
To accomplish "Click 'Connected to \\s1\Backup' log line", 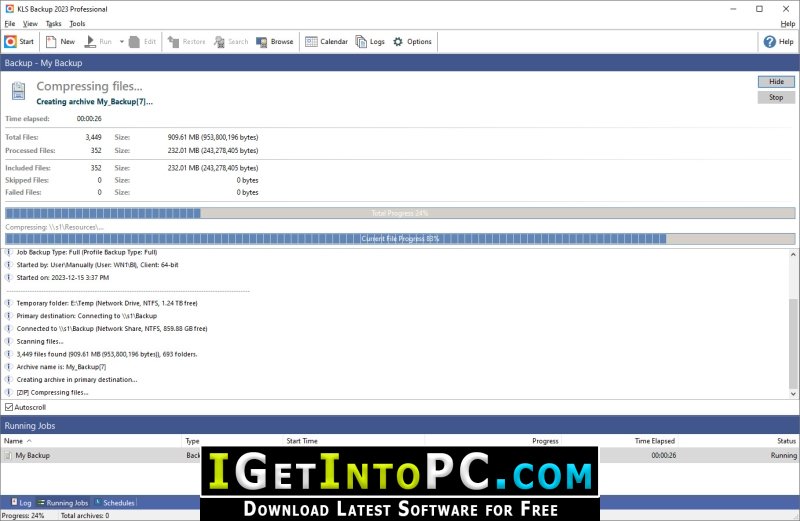I will (x=112, y=329).
